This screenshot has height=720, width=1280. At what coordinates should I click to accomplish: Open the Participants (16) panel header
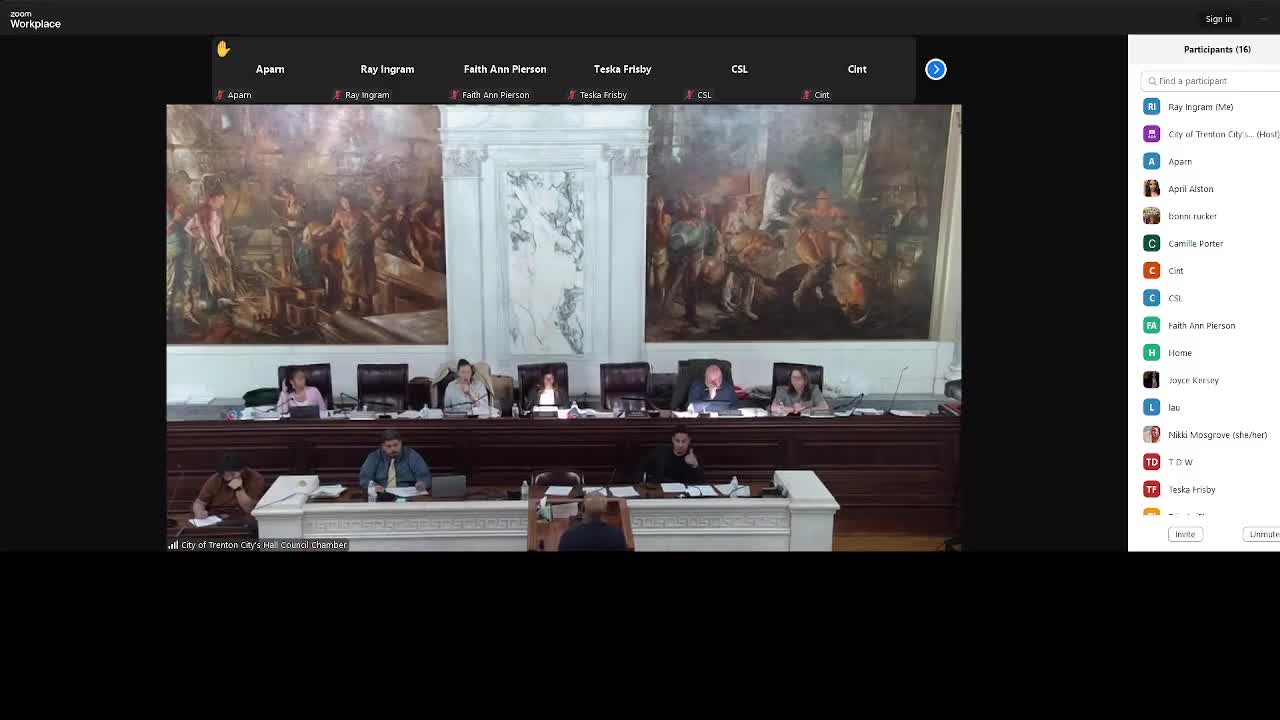click(x=1216, y=49)
